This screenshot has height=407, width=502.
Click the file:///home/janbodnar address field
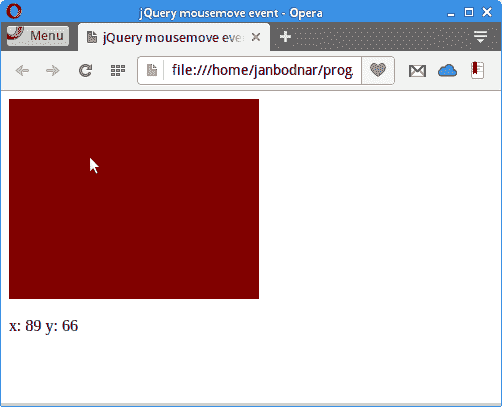point(262,70)
